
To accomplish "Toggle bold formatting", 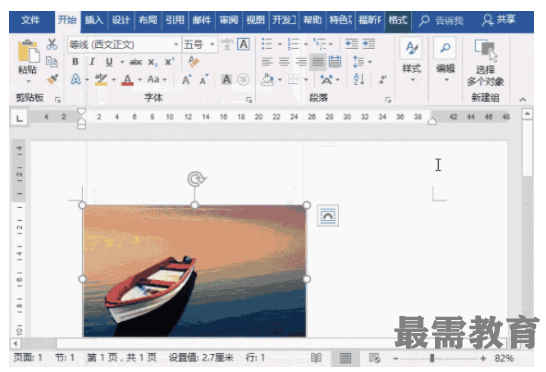I will (75, 62).
